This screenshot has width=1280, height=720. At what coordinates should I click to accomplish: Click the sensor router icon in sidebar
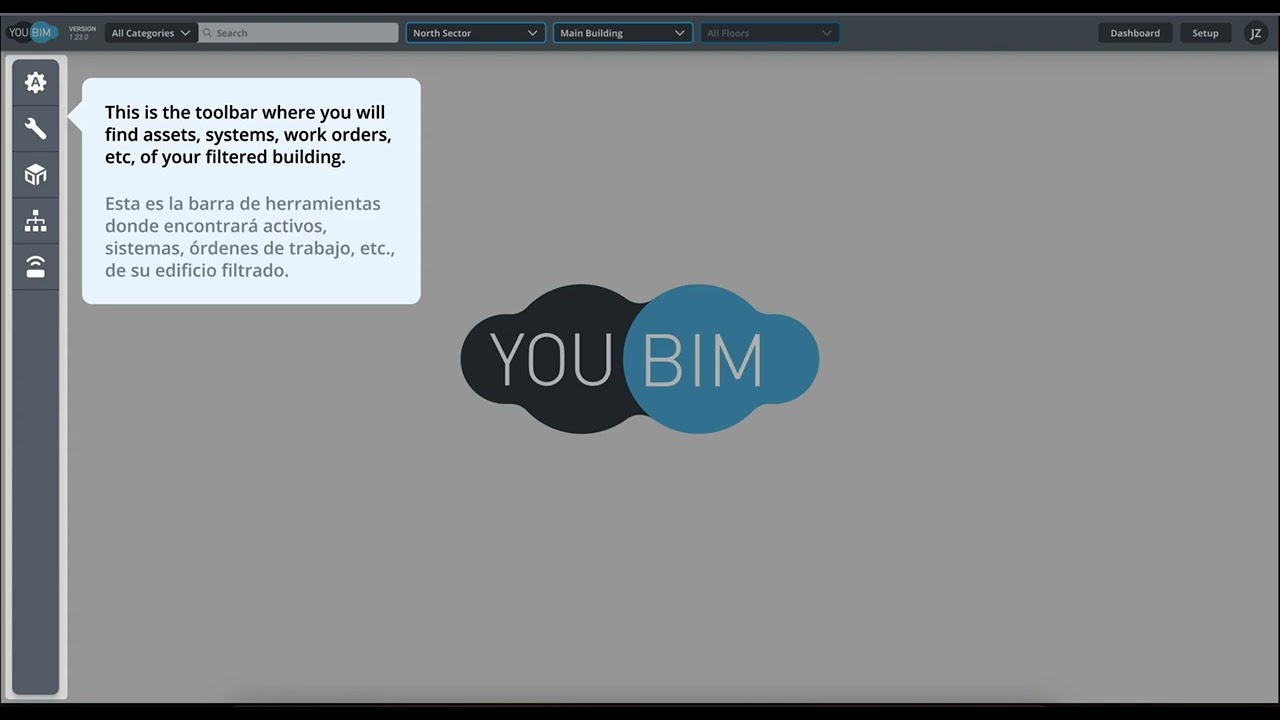pos(36,267)
